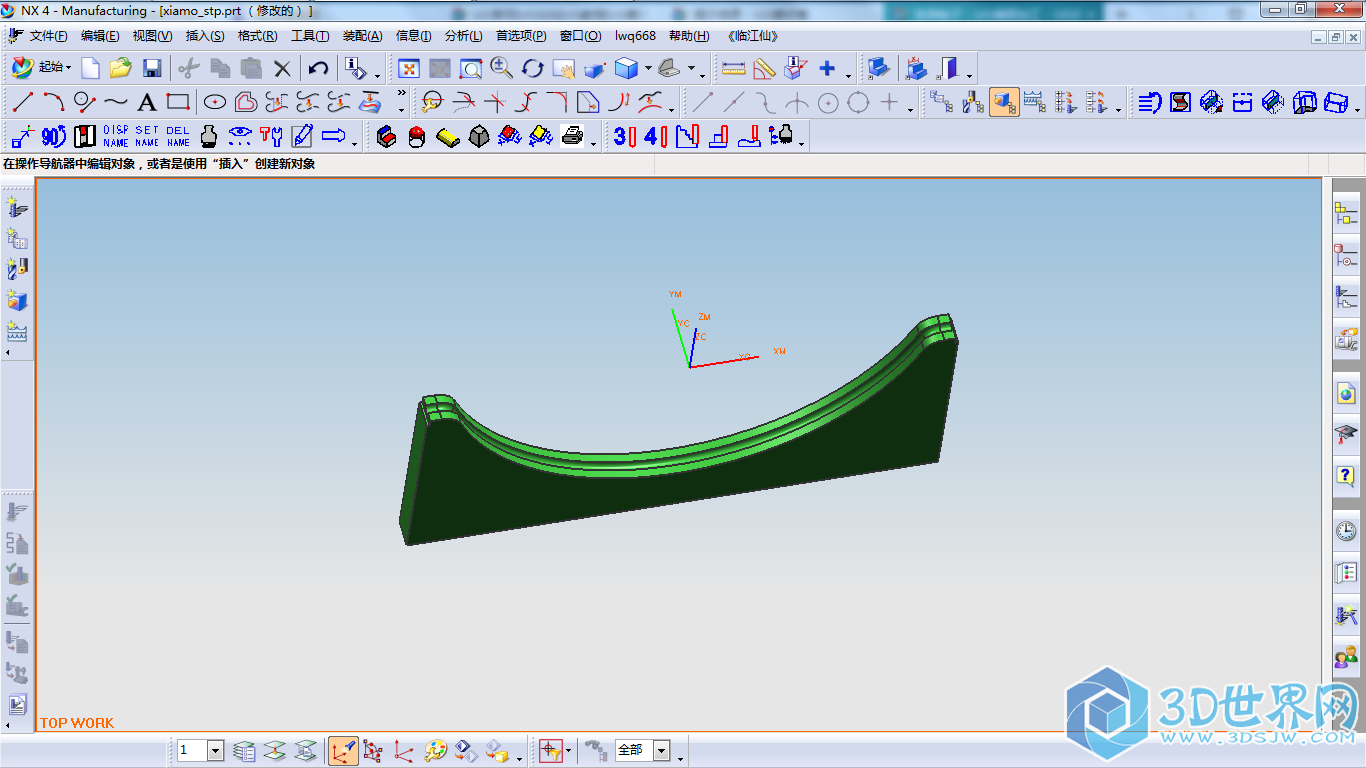
Task: Toggle the Geometry View navigator button
Action: (x=1005, y=102)
